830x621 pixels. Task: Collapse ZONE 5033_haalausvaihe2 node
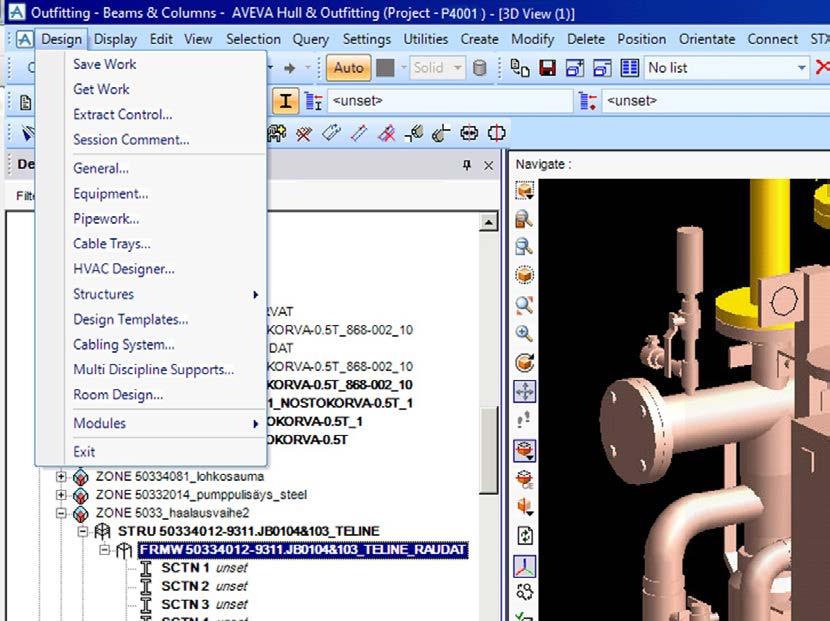coord(61,513)
